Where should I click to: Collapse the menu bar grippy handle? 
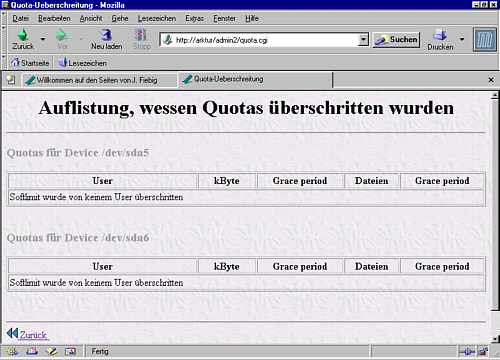[4, 18]
